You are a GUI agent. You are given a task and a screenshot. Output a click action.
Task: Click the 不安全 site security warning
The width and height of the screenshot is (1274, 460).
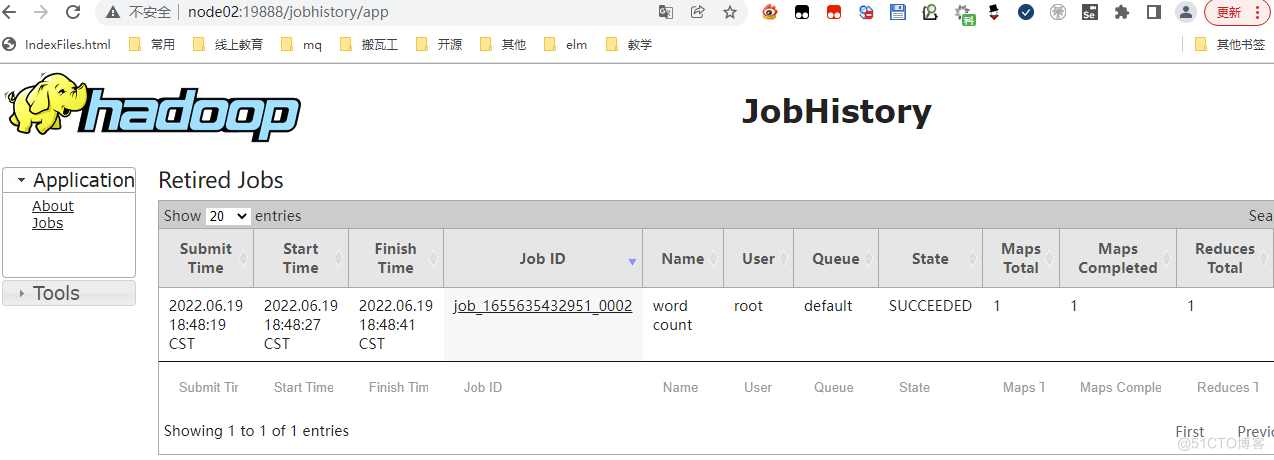pos(141,13)
